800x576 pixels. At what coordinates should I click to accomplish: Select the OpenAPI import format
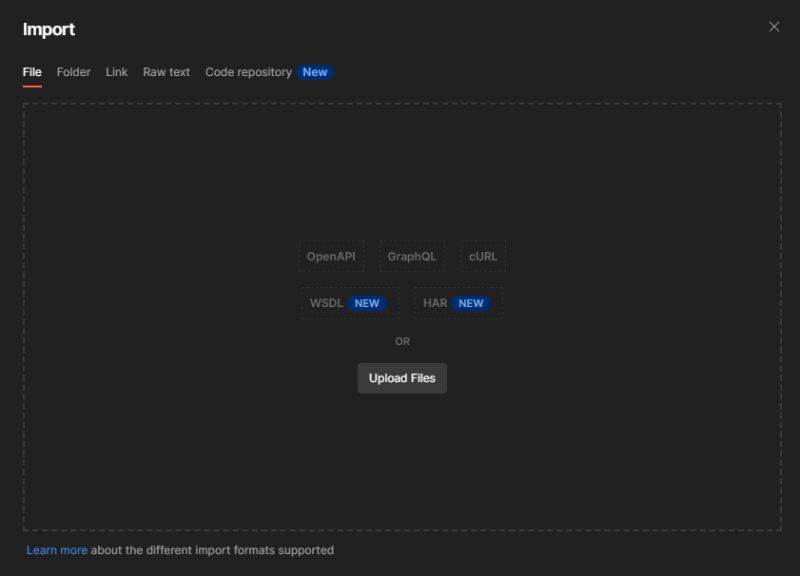tap(330, 256)
